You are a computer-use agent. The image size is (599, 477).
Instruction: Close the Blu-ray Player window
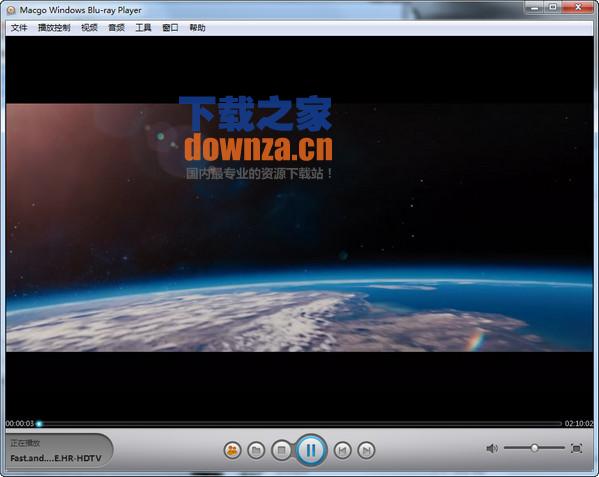point(578,7)
